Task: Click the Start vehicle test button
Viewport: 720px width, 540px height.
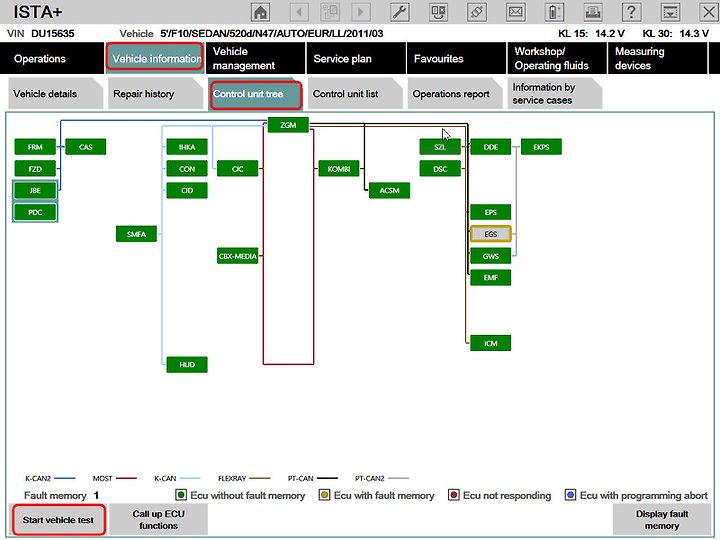Action: (58, 520)
